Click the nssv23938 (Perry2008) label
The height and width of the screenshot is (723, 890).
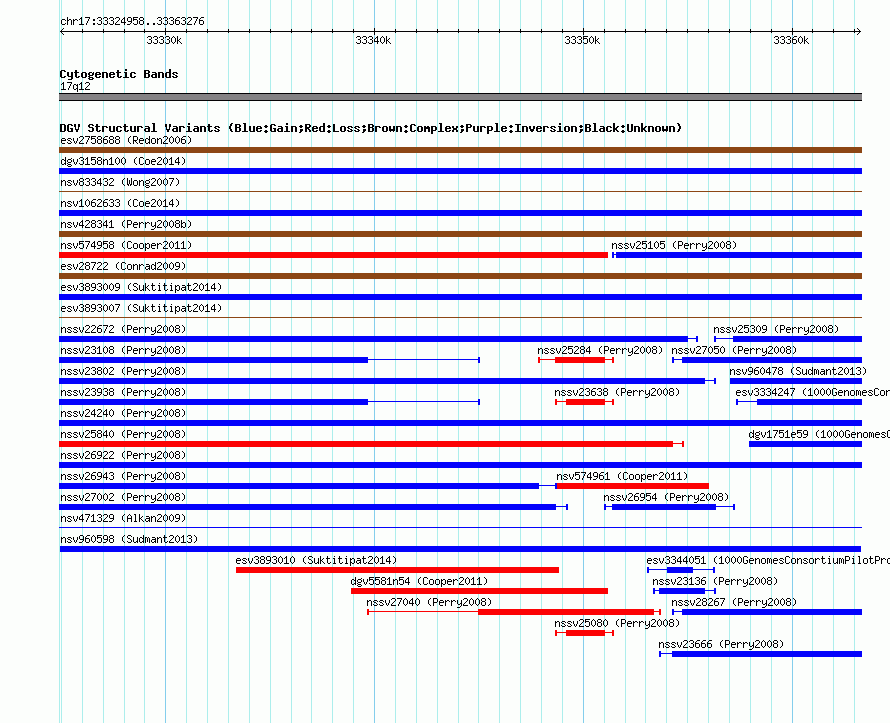tap(123, 392)
